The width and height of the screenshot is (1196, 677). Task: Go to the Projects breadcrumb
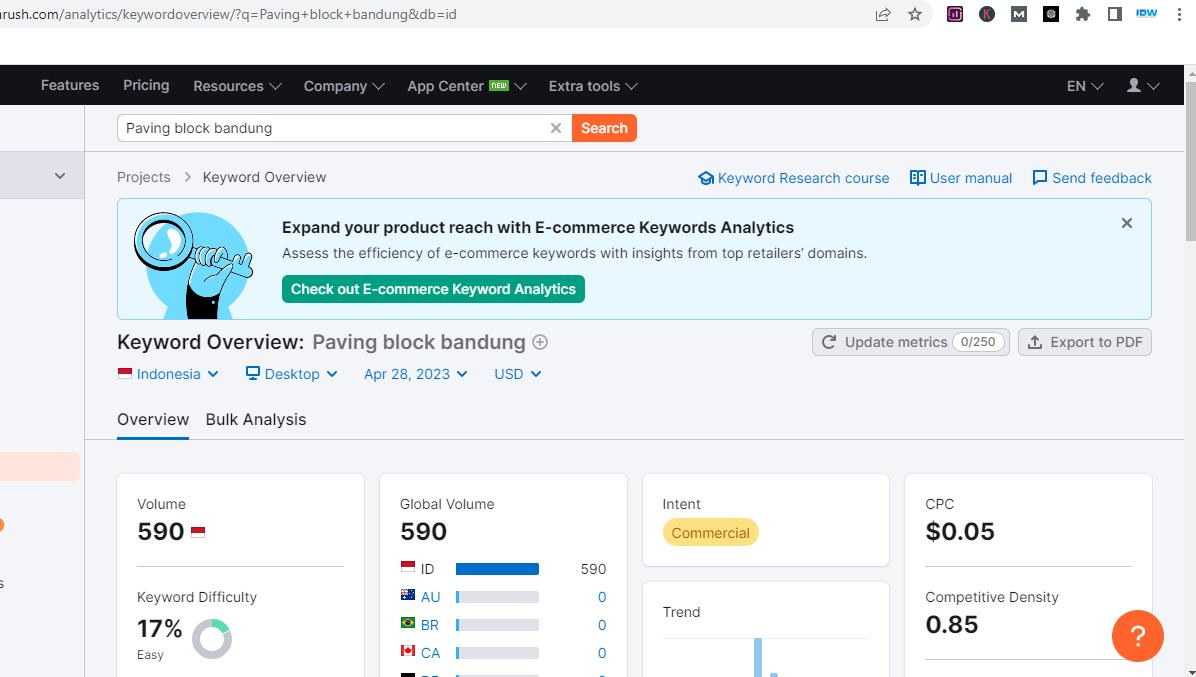pos(143,177)
